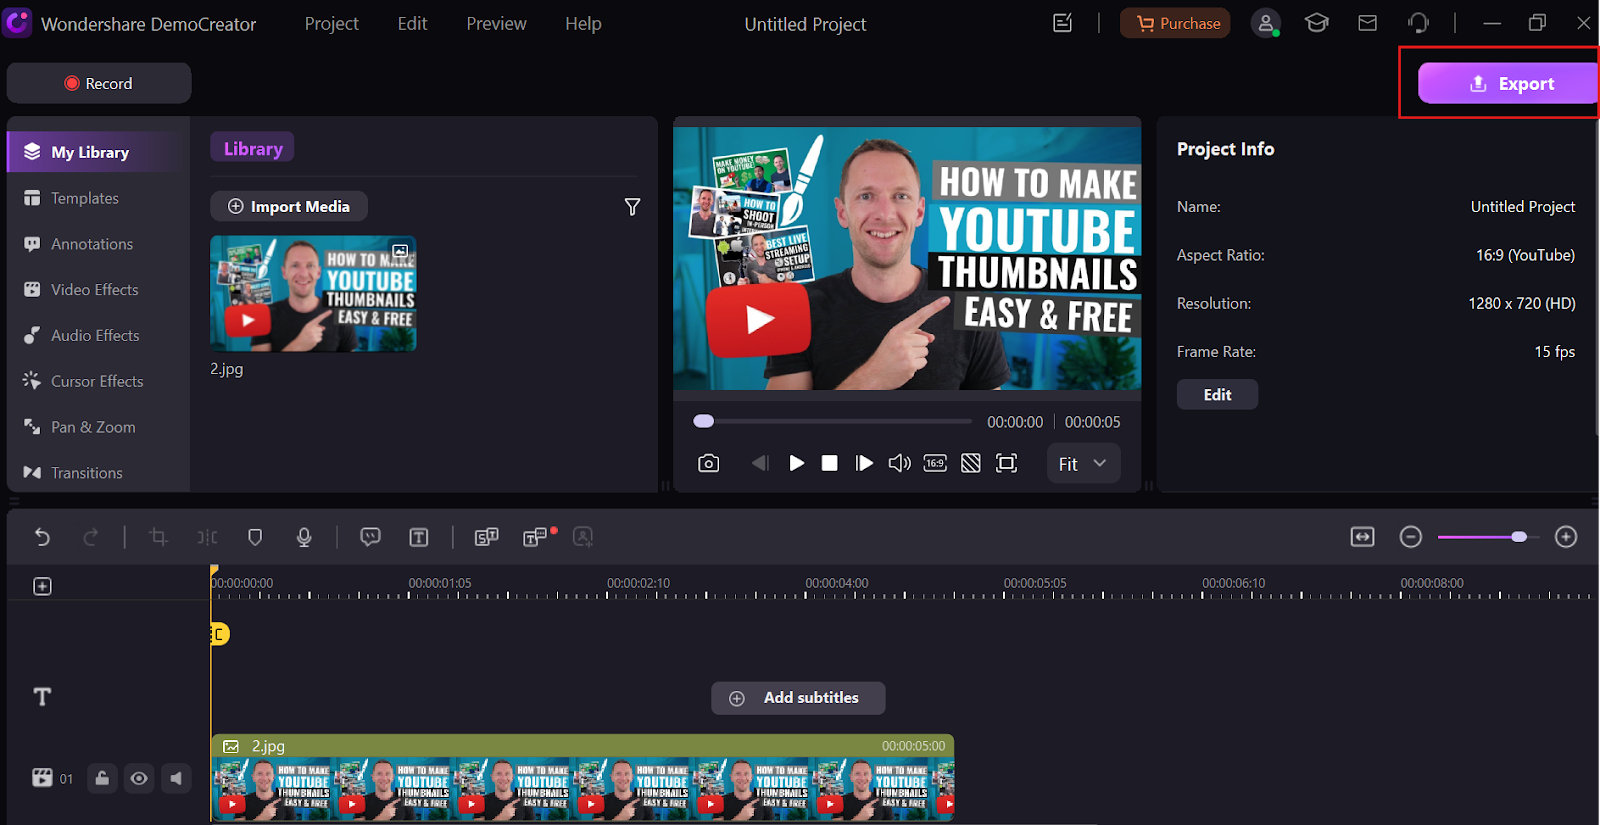The width and height of the screenshot is (1600, 825).
Task: Click the Purchase button
Action: coord(1175,23)
